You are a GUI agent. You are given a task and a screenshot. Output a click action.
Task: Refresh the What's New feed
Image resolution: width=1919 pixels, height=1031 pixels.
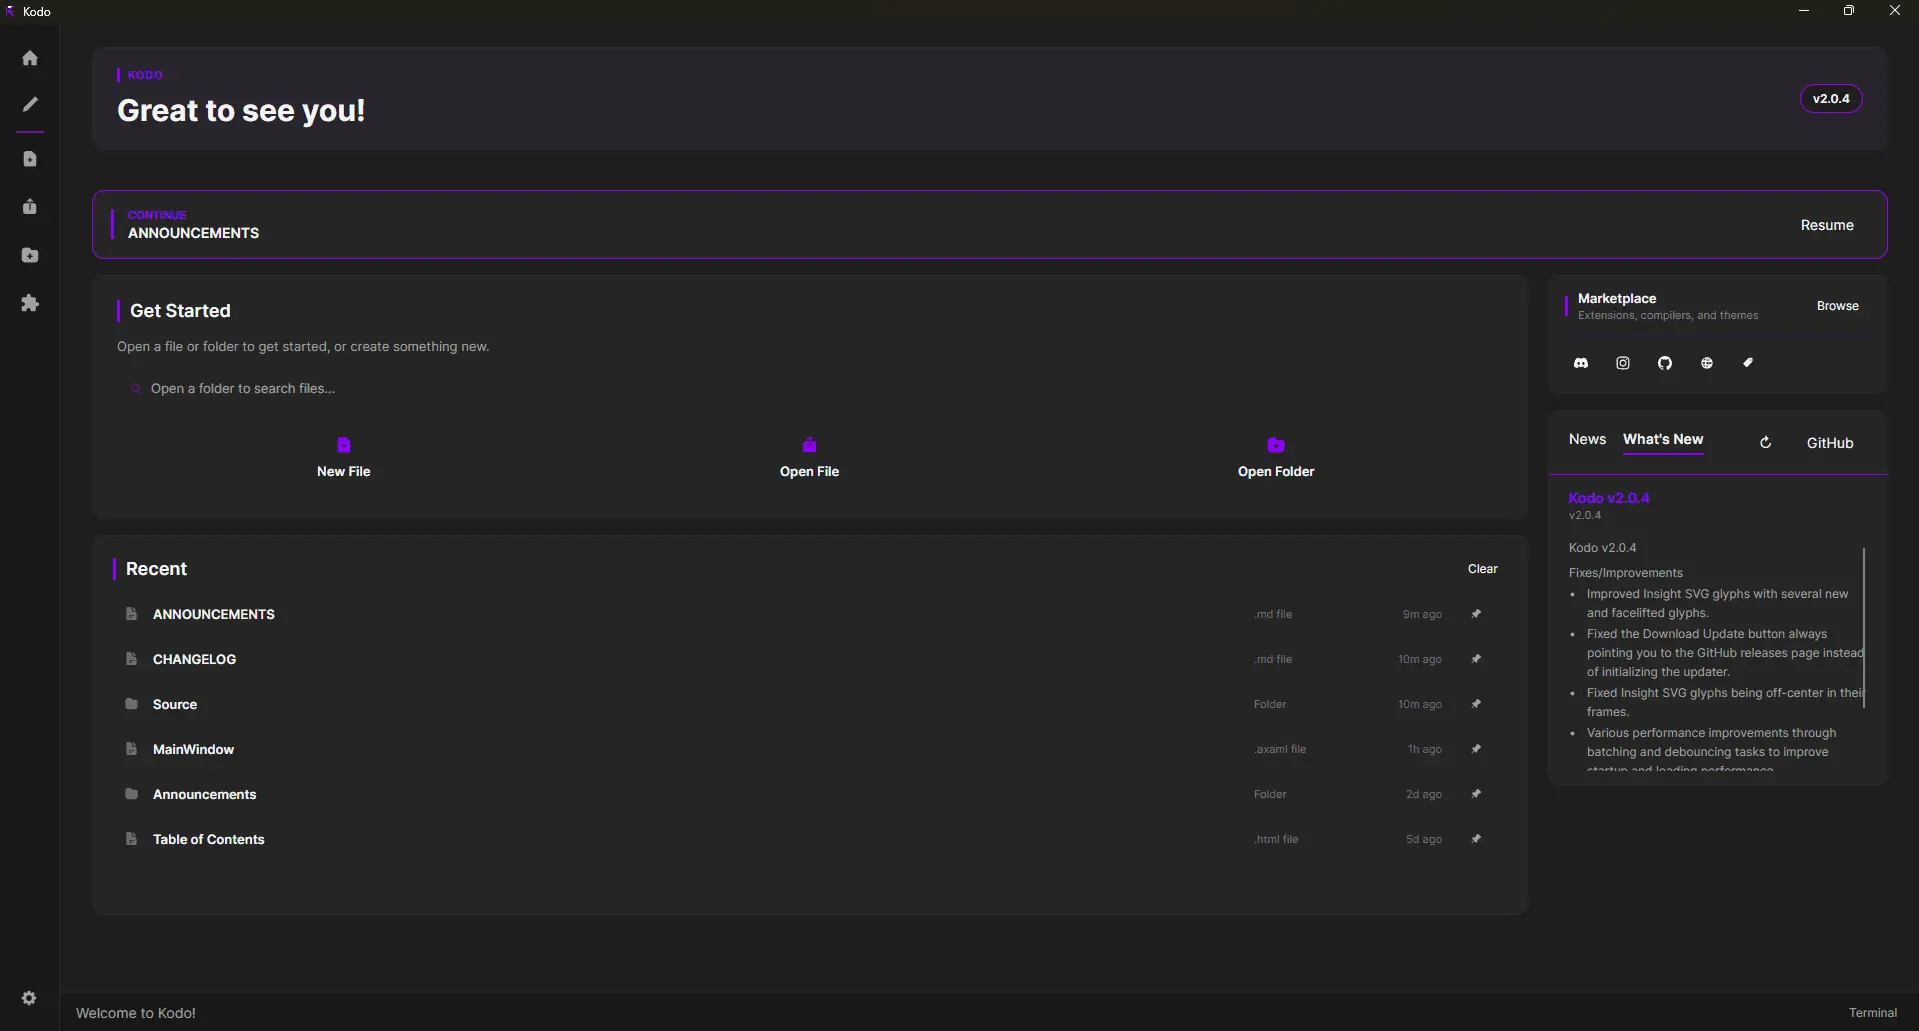(1766, 442)
